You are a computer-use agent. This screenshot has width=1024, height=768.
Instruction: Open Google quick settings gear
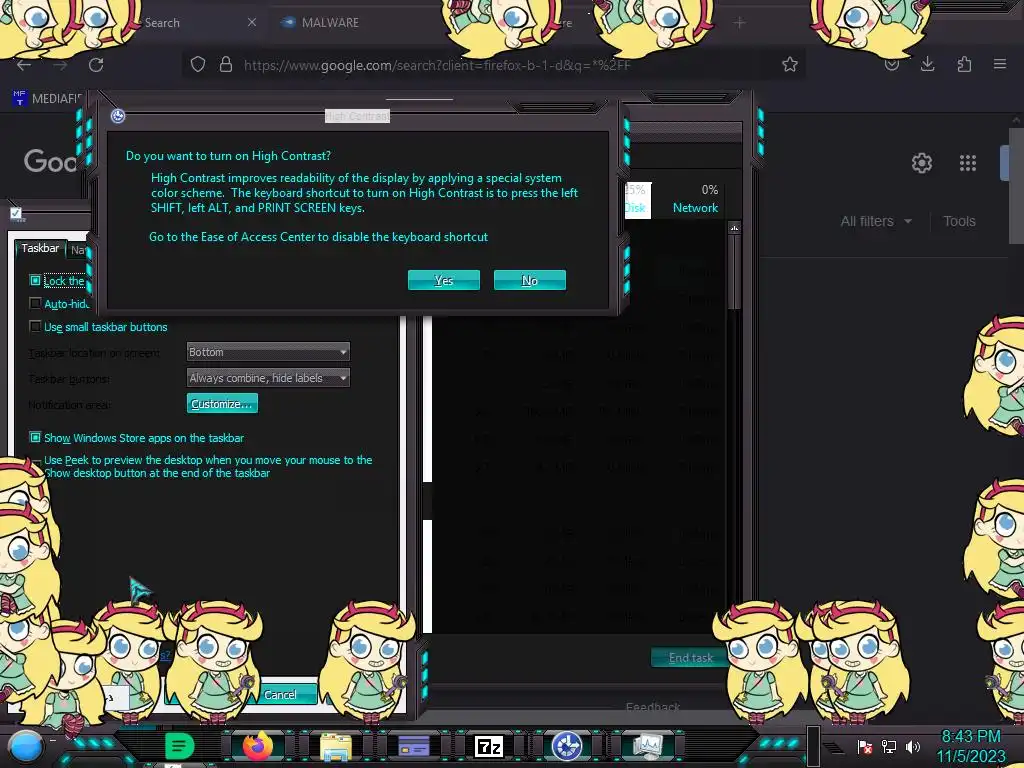point(921,163)
